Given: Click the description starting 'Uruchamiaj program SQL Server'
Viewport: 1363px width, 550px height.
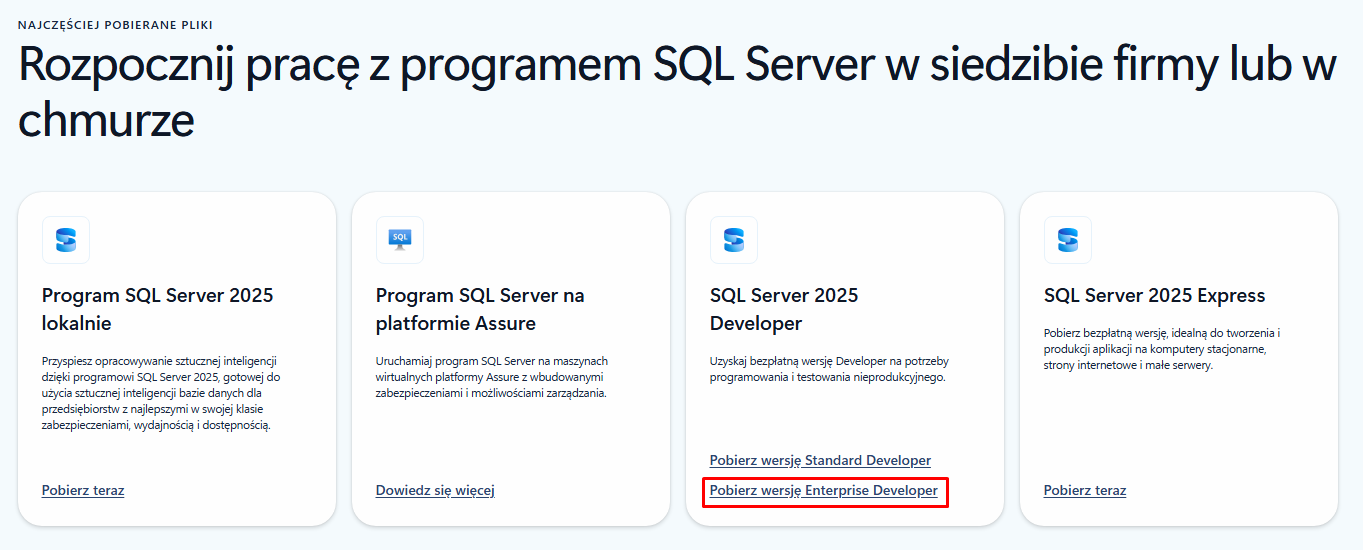Looking at the screenshot, I should (492, 377).
